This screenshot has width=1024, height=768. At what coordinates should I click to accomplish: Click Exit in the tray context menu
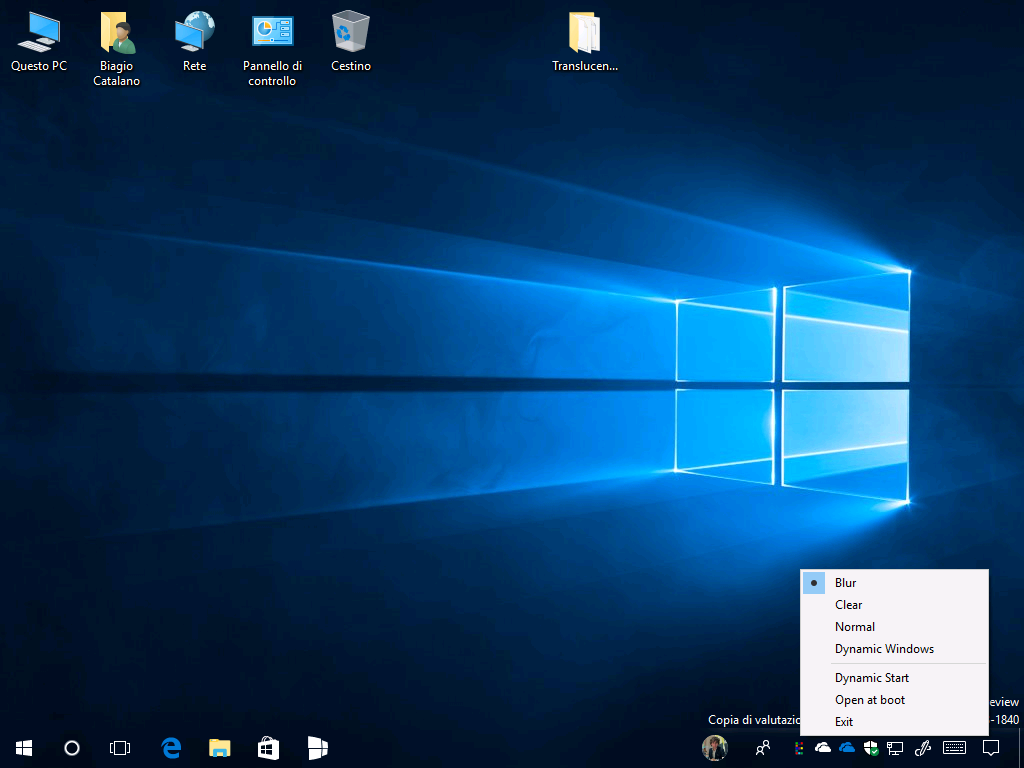tap(894, 722)
